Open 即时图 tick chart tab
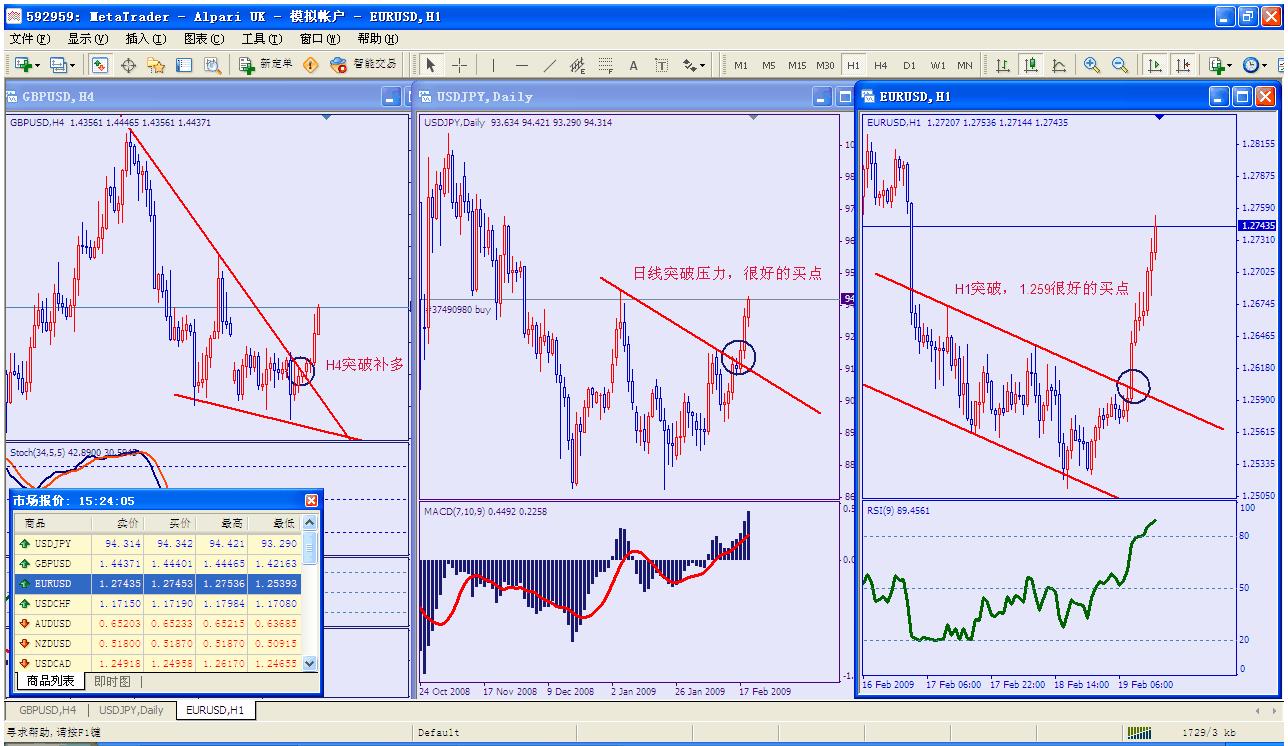The height and width of the screenshot is (746, 1288). point(112,681)
